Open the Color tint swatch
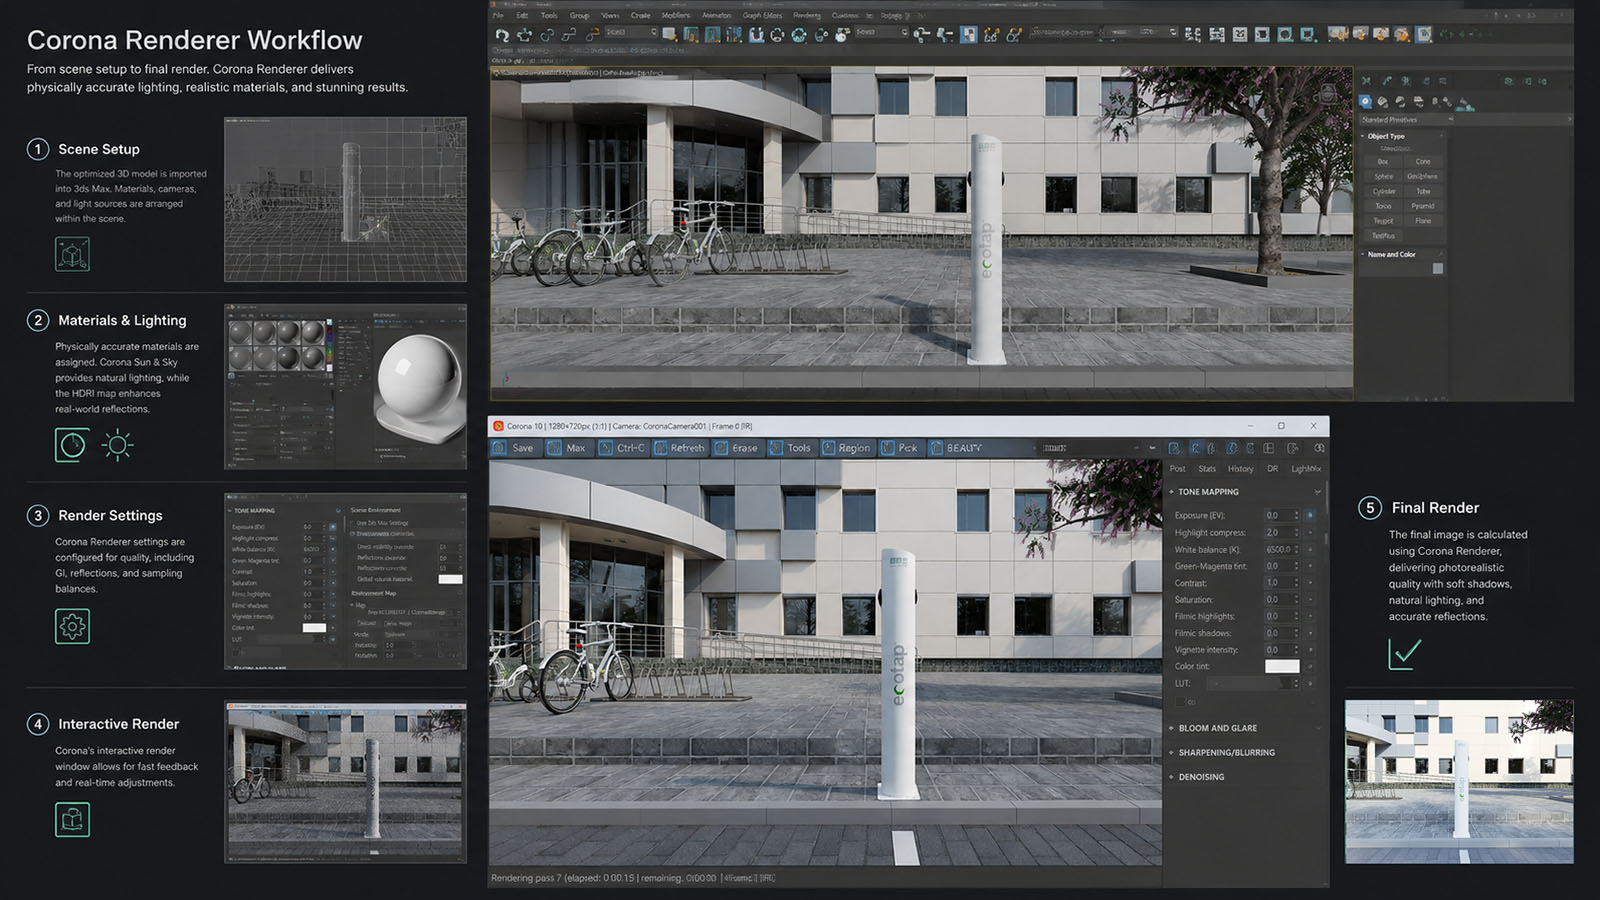 point(1282,666)
